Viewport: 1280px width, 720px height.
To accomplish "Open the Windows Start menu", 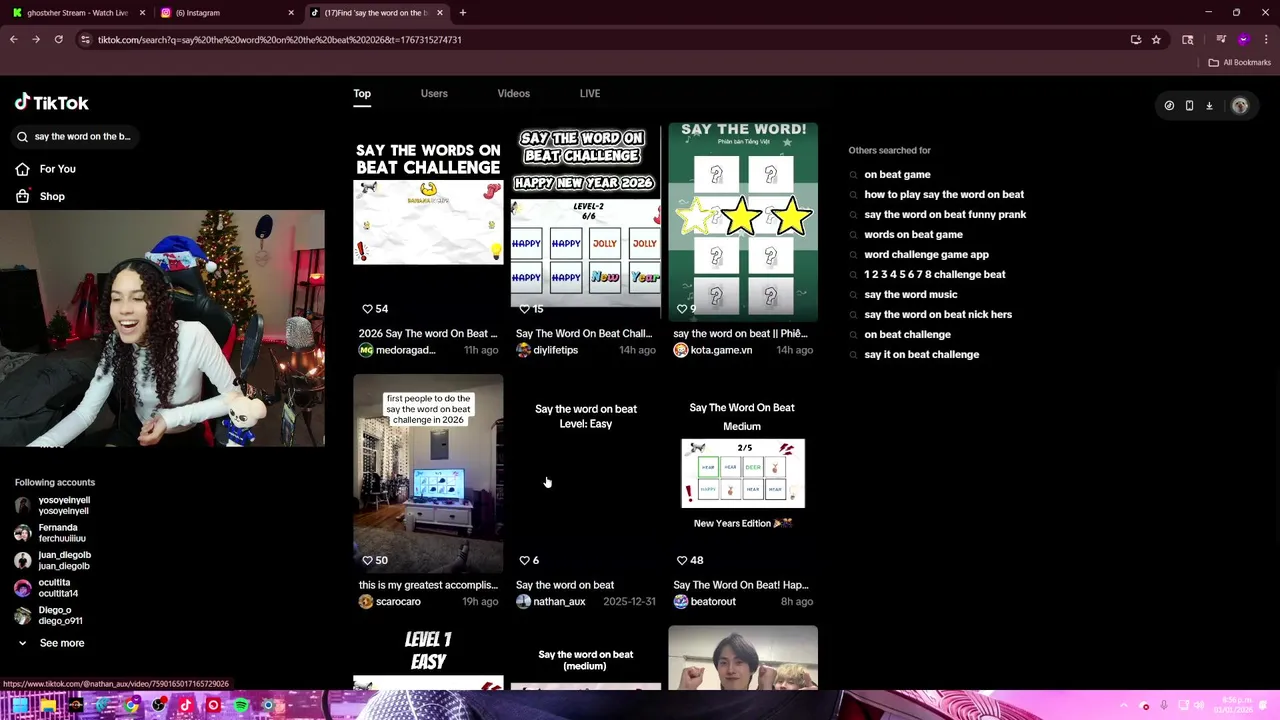I will [21, 705].
